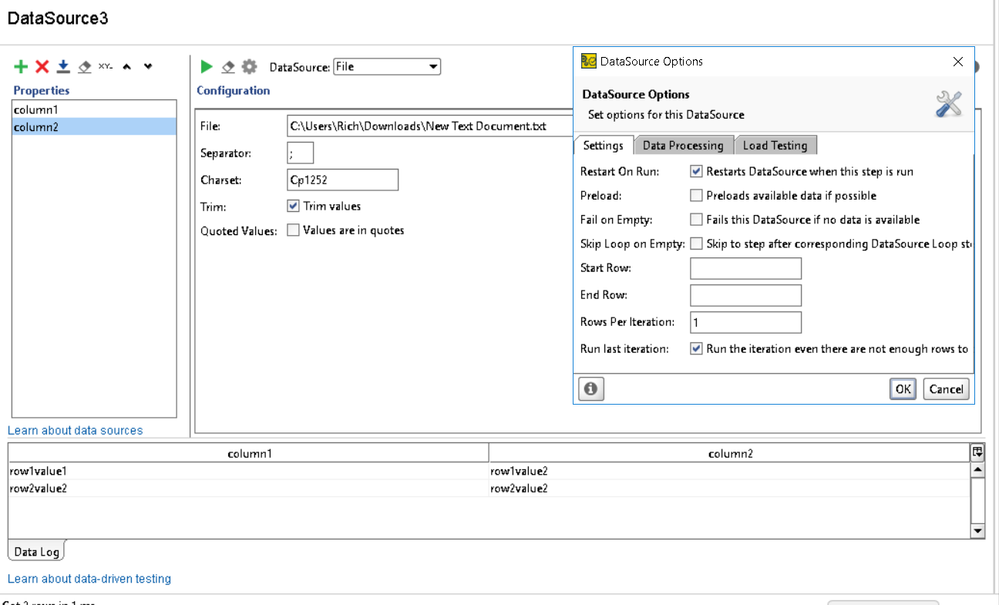Move property up with the up arrow
The width and height of the screenshot is (999, 605).
[x=127, y=67]
